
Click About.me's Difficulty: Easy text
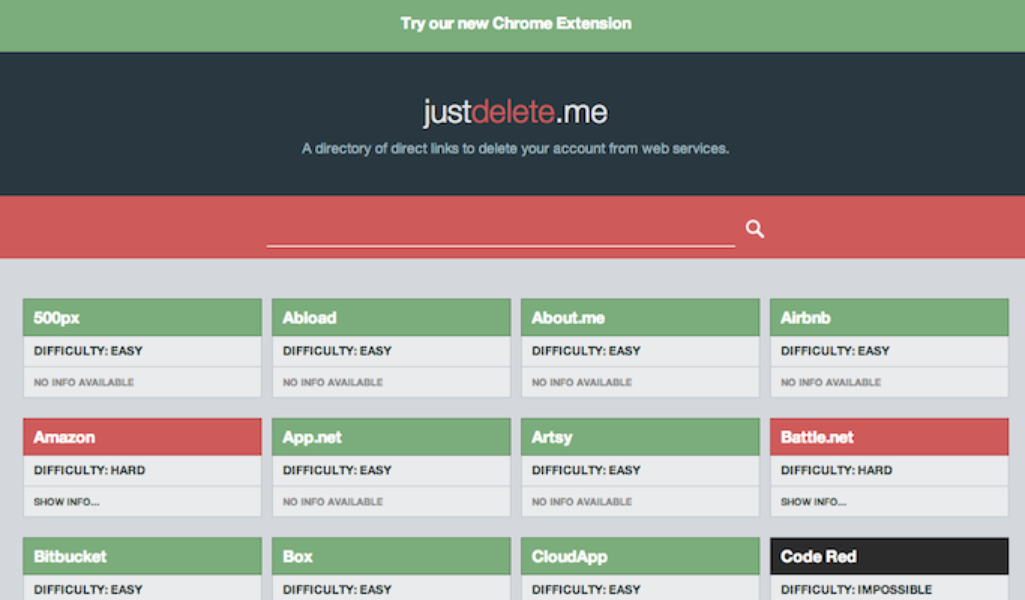[x=586, y=351]
